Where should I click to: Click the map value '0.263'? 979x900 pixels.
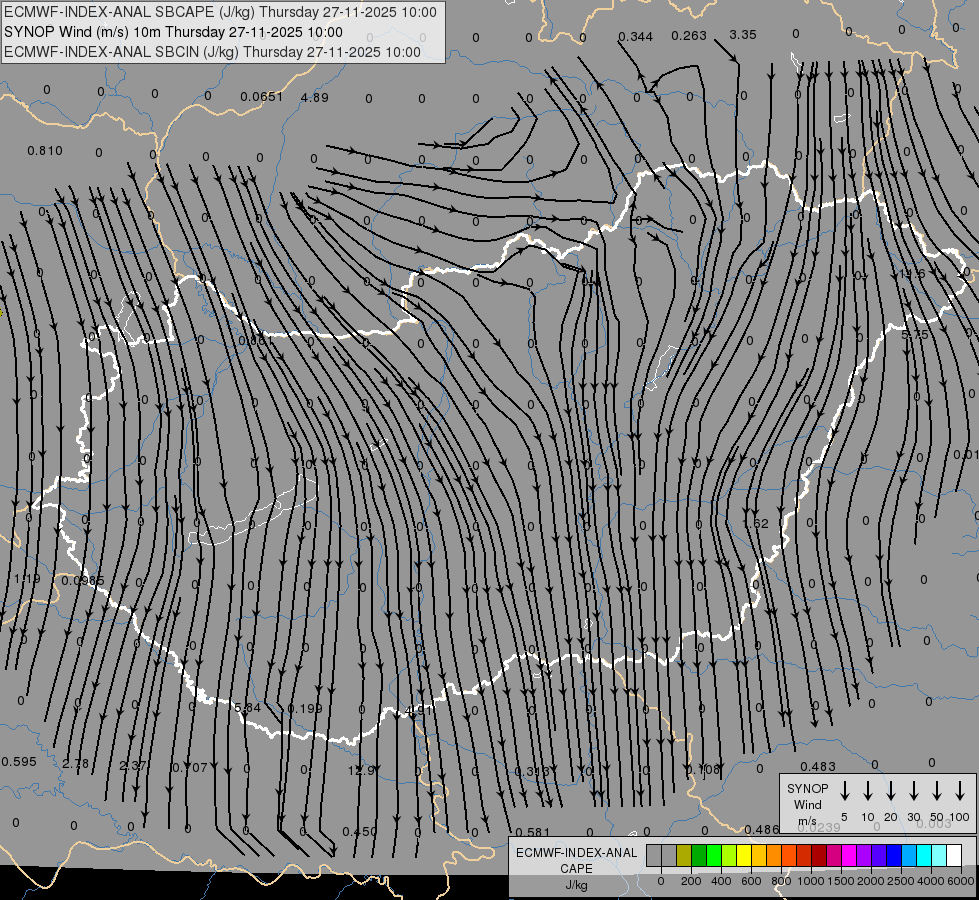click(x=689, y=36)
